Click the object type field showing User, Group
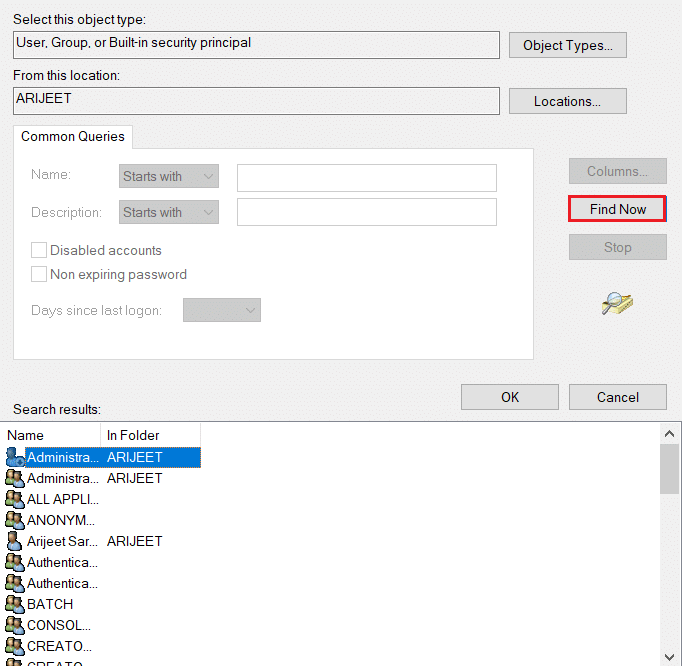This screenshot has width=682, height=666. (256, 44)
